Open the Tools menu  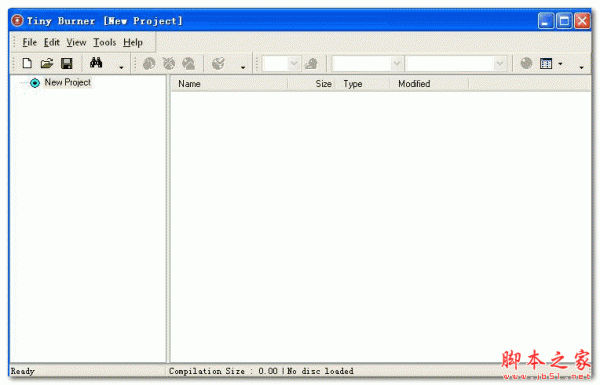(x=105, y=42)
